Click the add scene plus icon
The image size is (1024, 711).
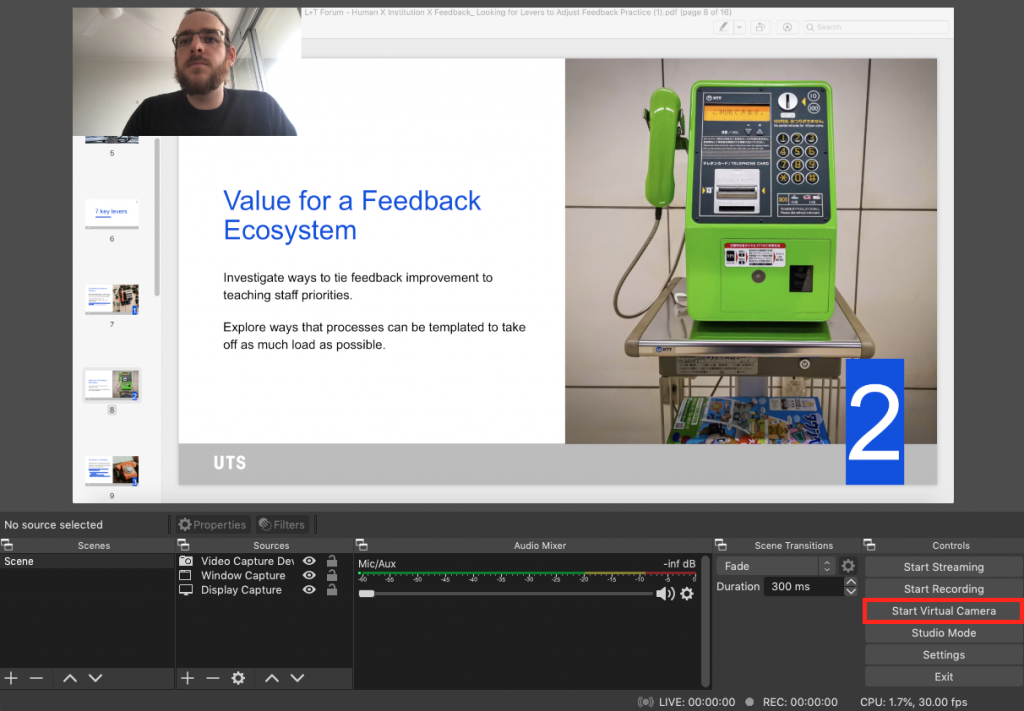pyautogui.click(x=11, y=678)
